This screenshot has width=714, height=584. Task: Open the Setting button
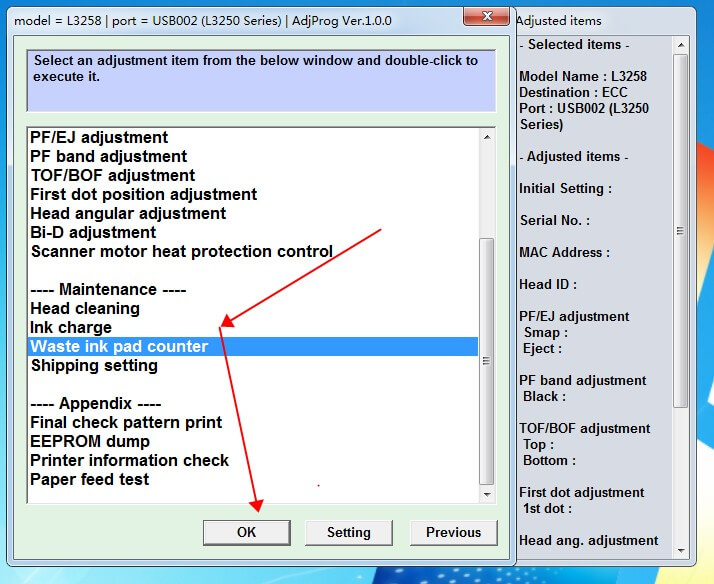(x=348, y=532)
